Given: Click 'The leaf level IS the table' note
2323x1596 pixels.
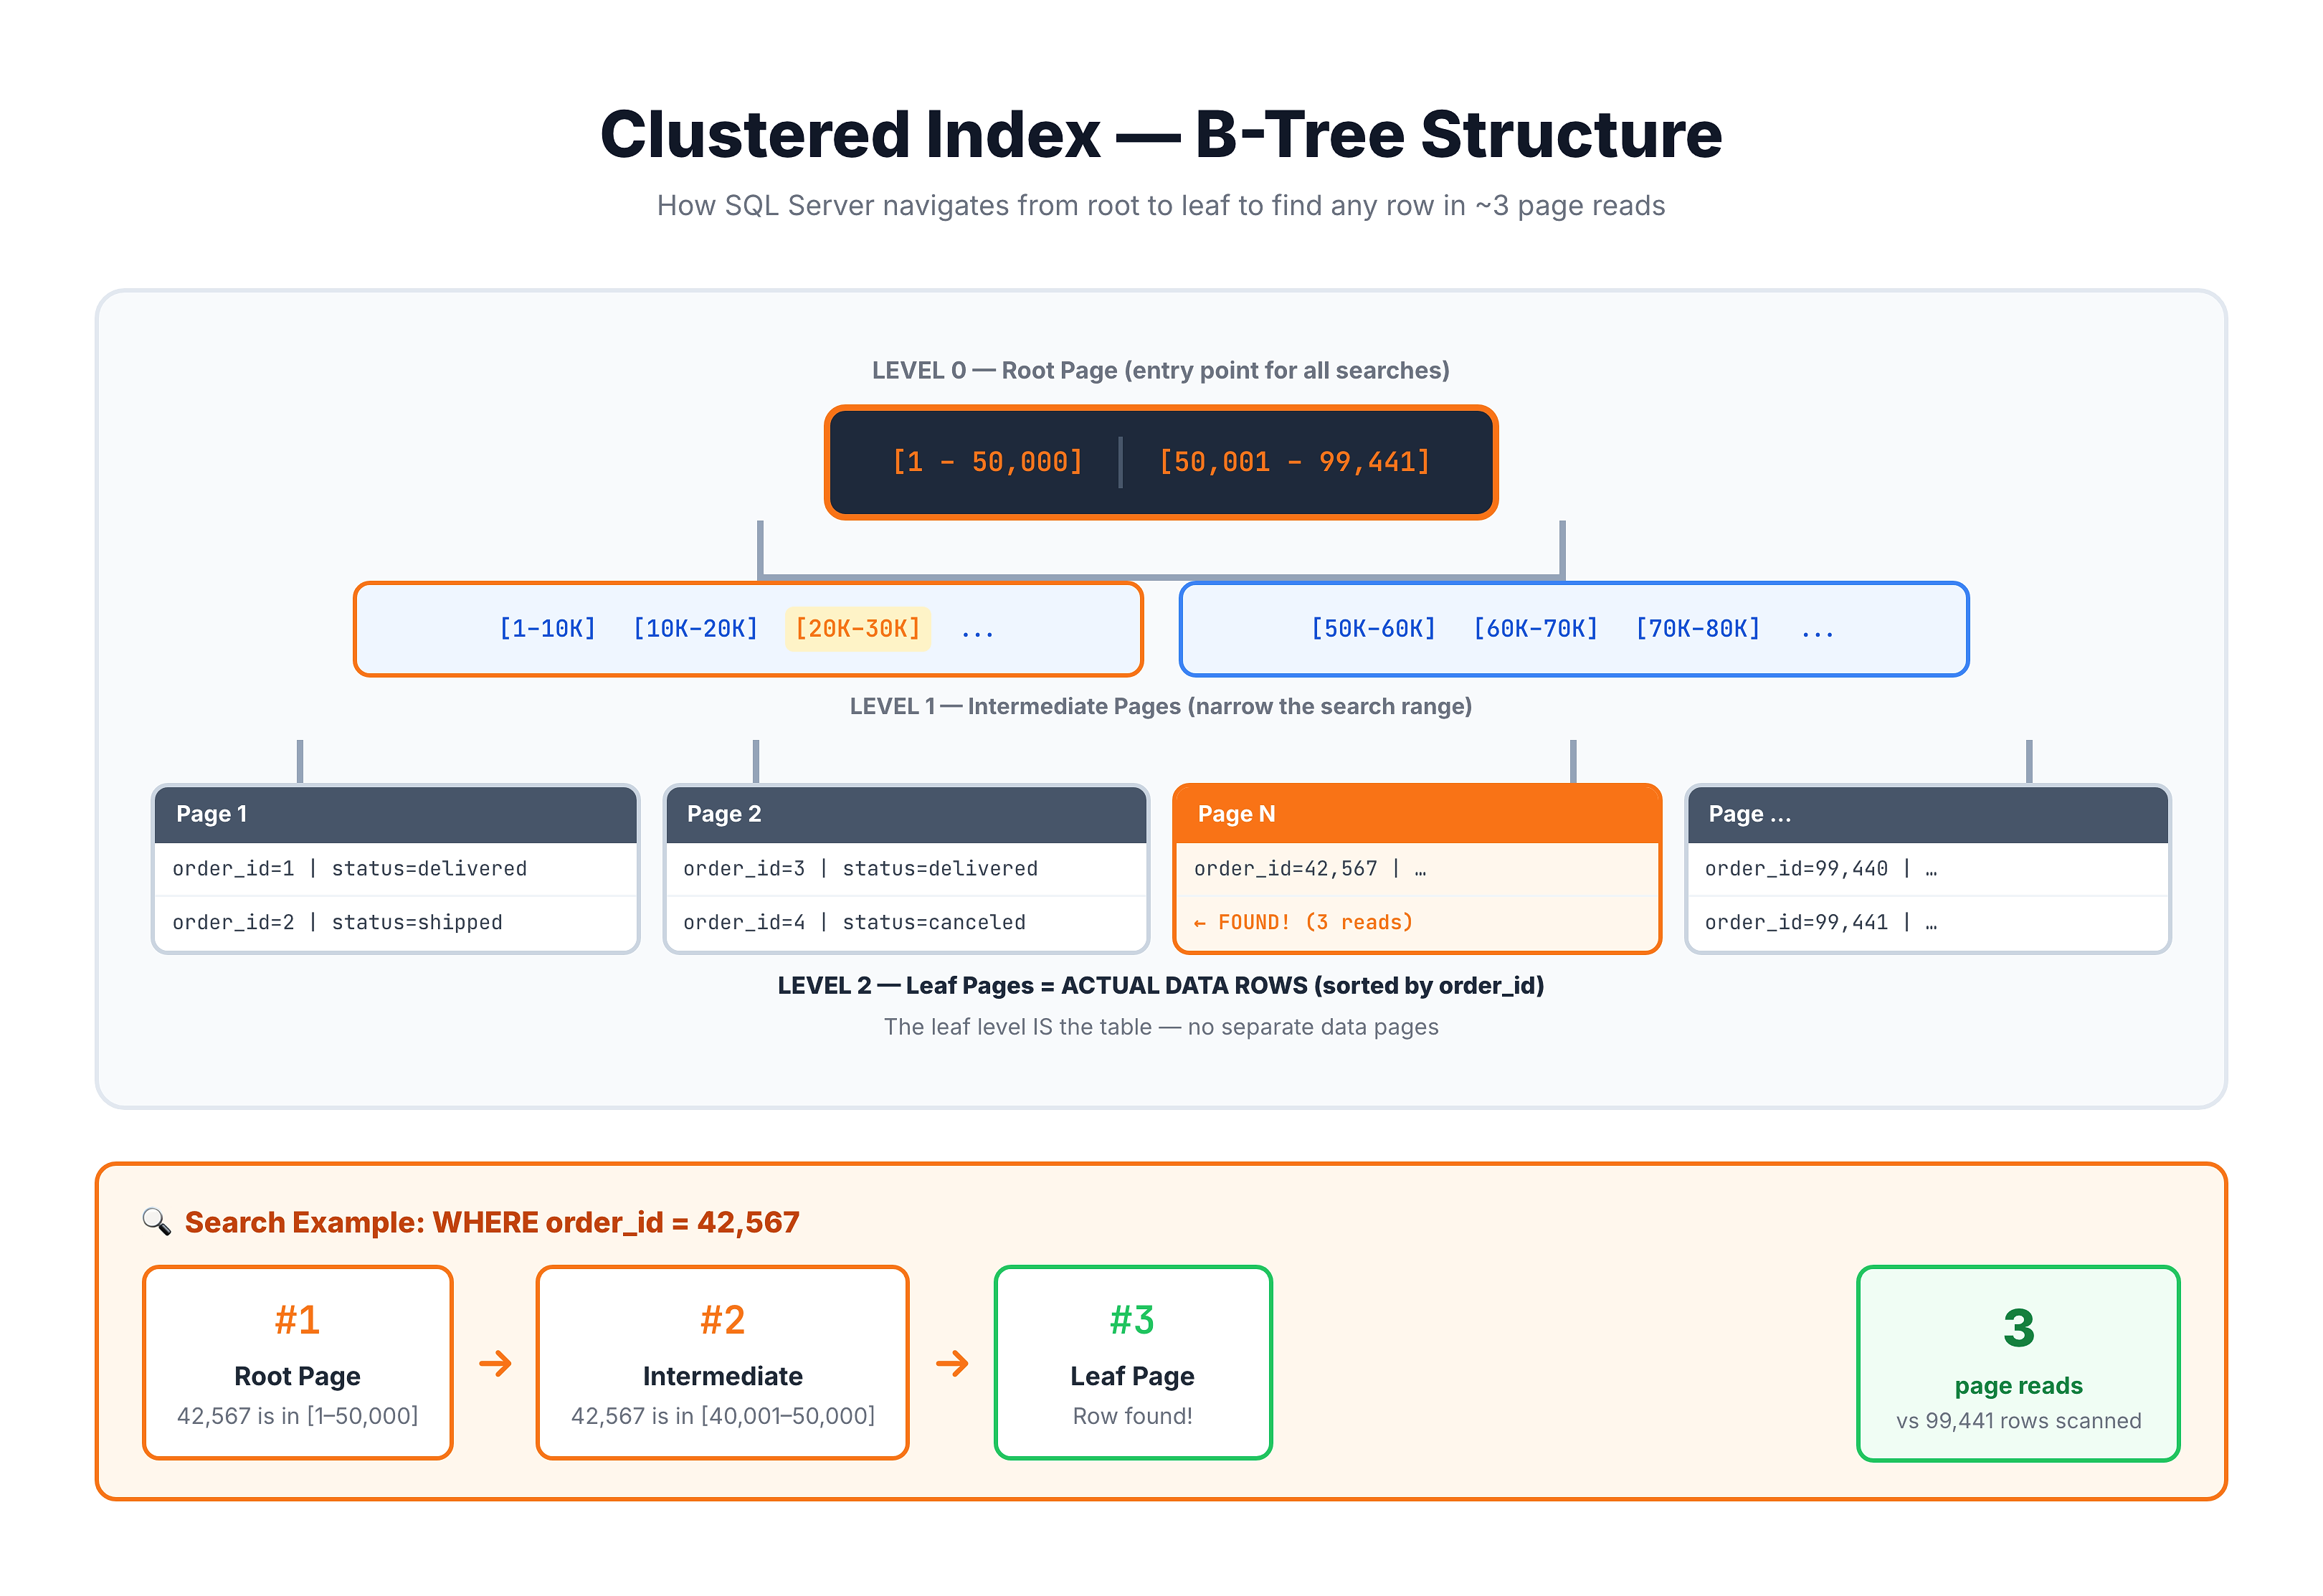Looking at the screenshot, I should tap(1161, 1028).
